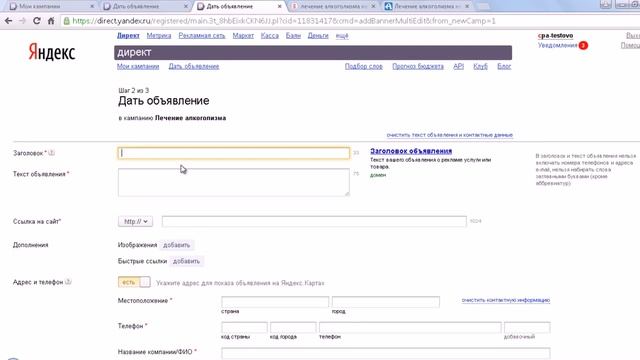Click the help icon next to Заголовок
Image resolution: width=640 pixels, height=360 pixels.
click(x=51, y=153)
